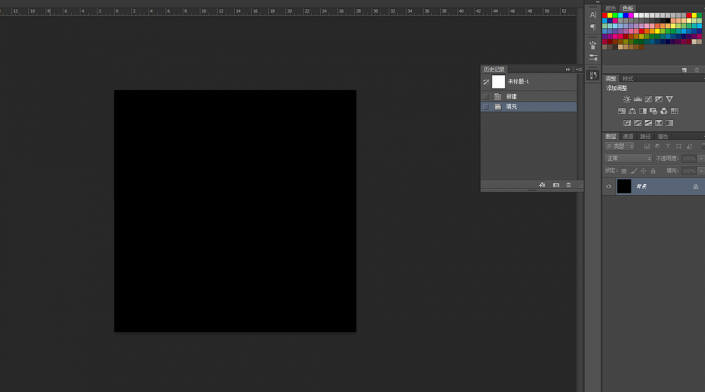Switch to the 色板 tab
Screen dimensions: 705x392
point(628,8)
